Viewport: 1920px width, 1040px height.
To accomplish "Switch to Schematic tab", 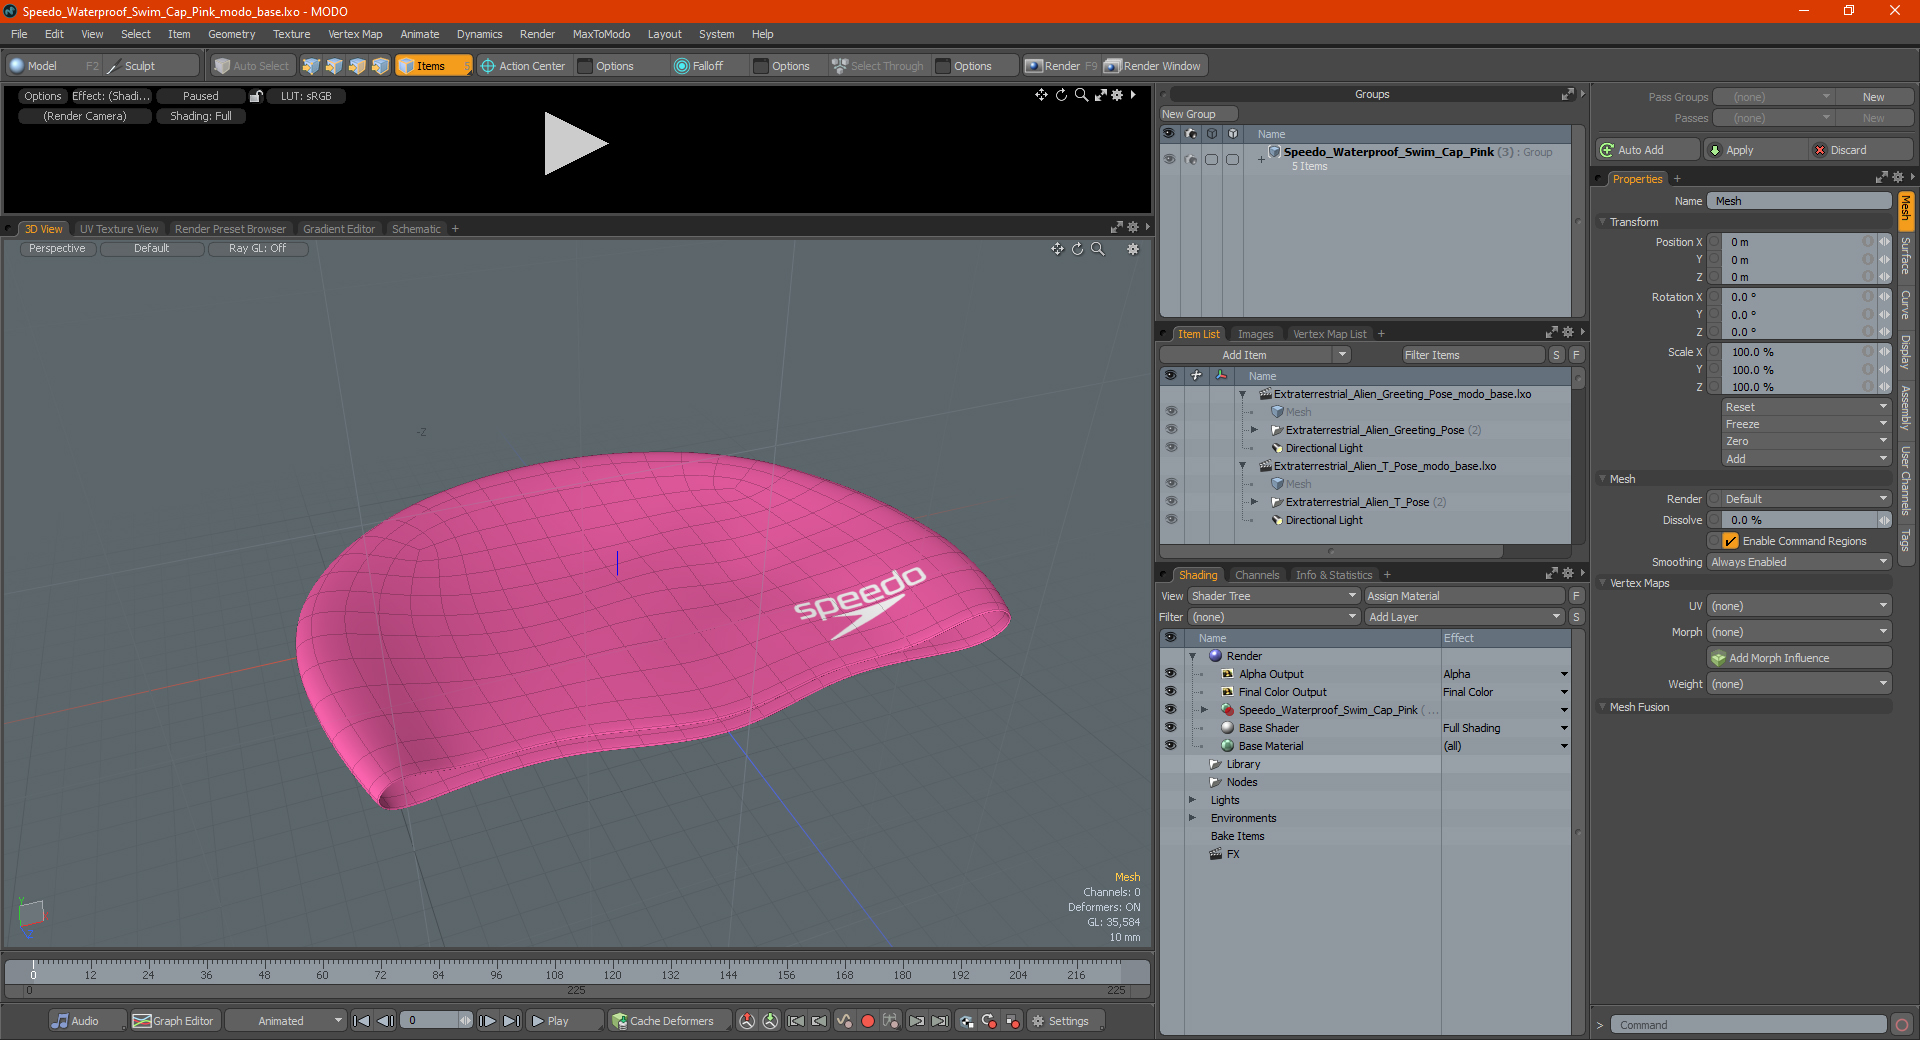I will point(416,229).
